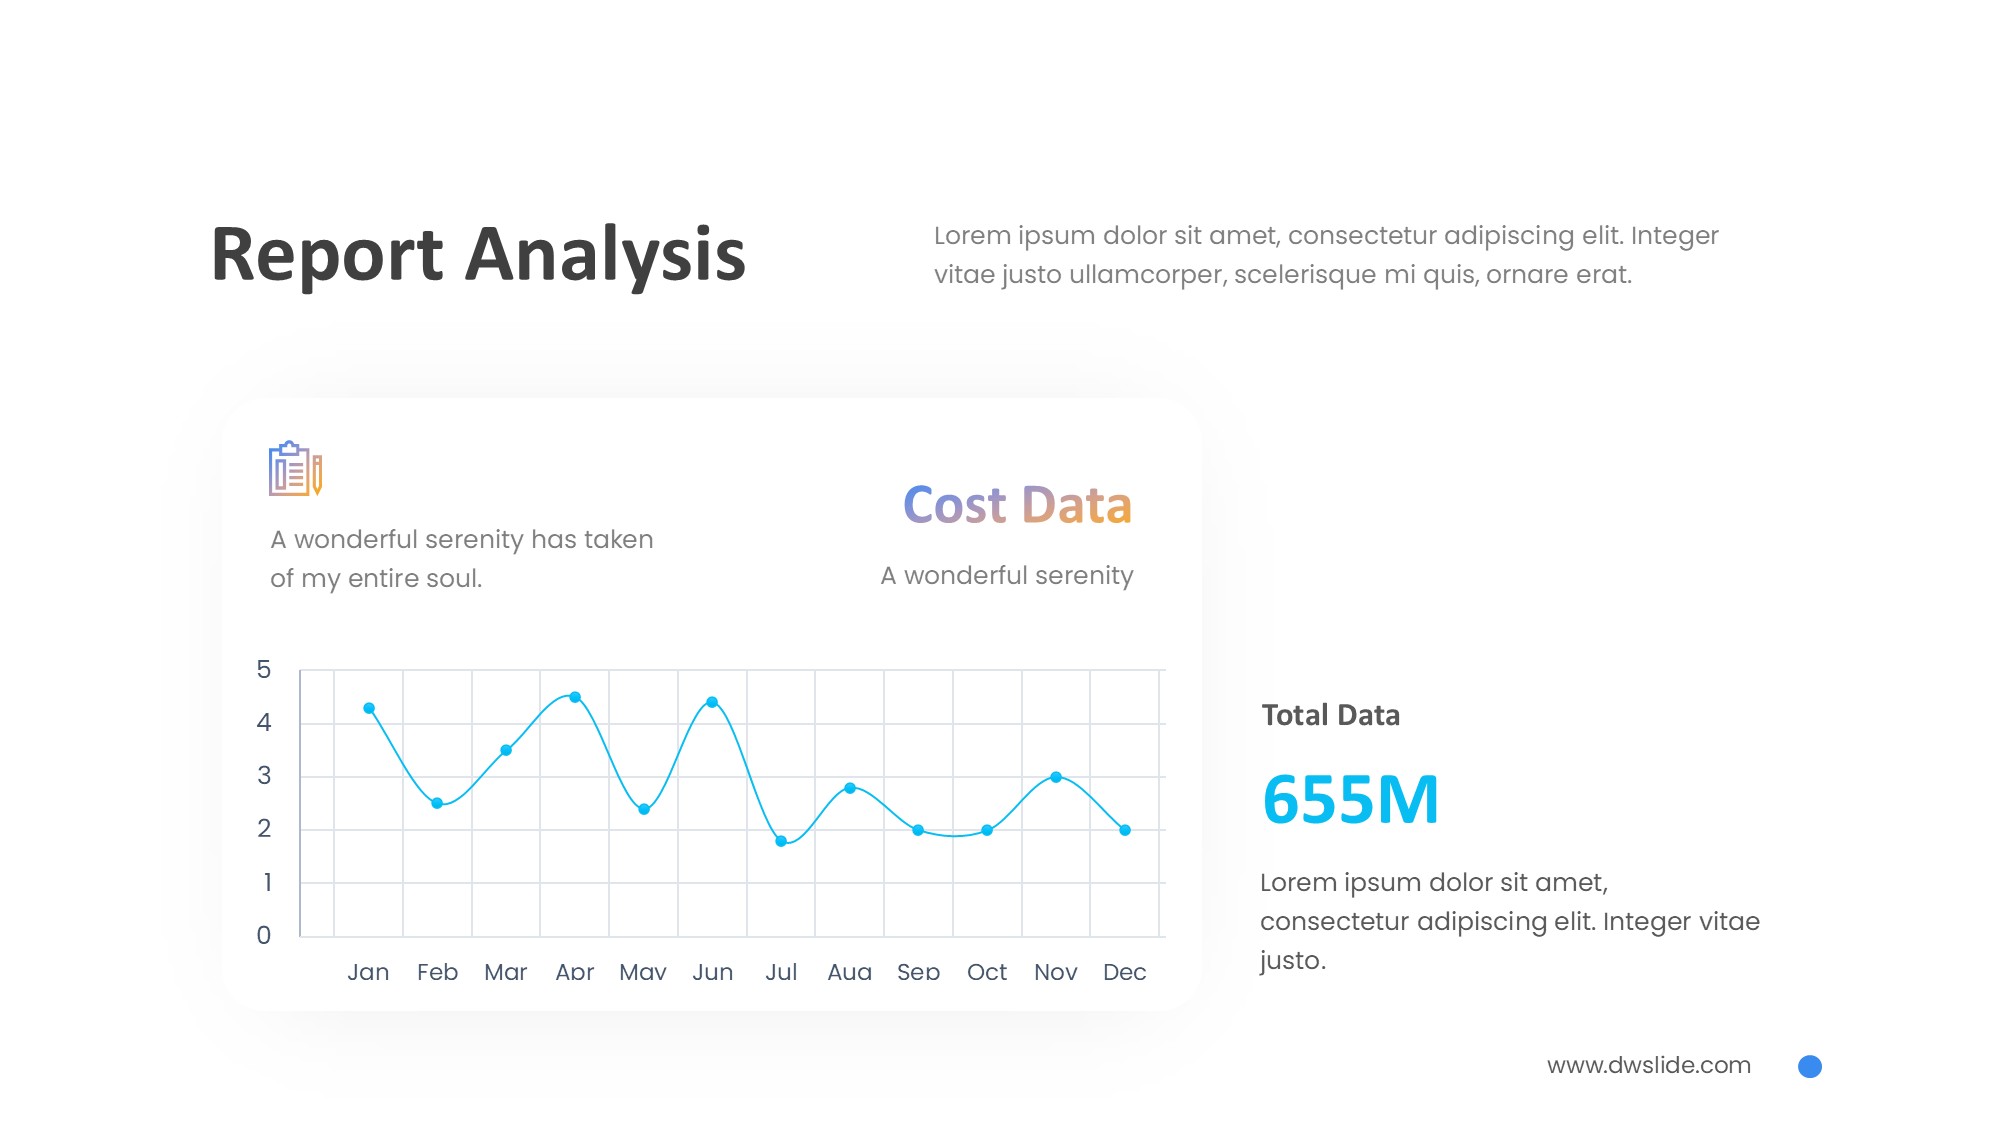Click the Apr peak data point
Screen dimensions: 2000x1125
point(575,697)
